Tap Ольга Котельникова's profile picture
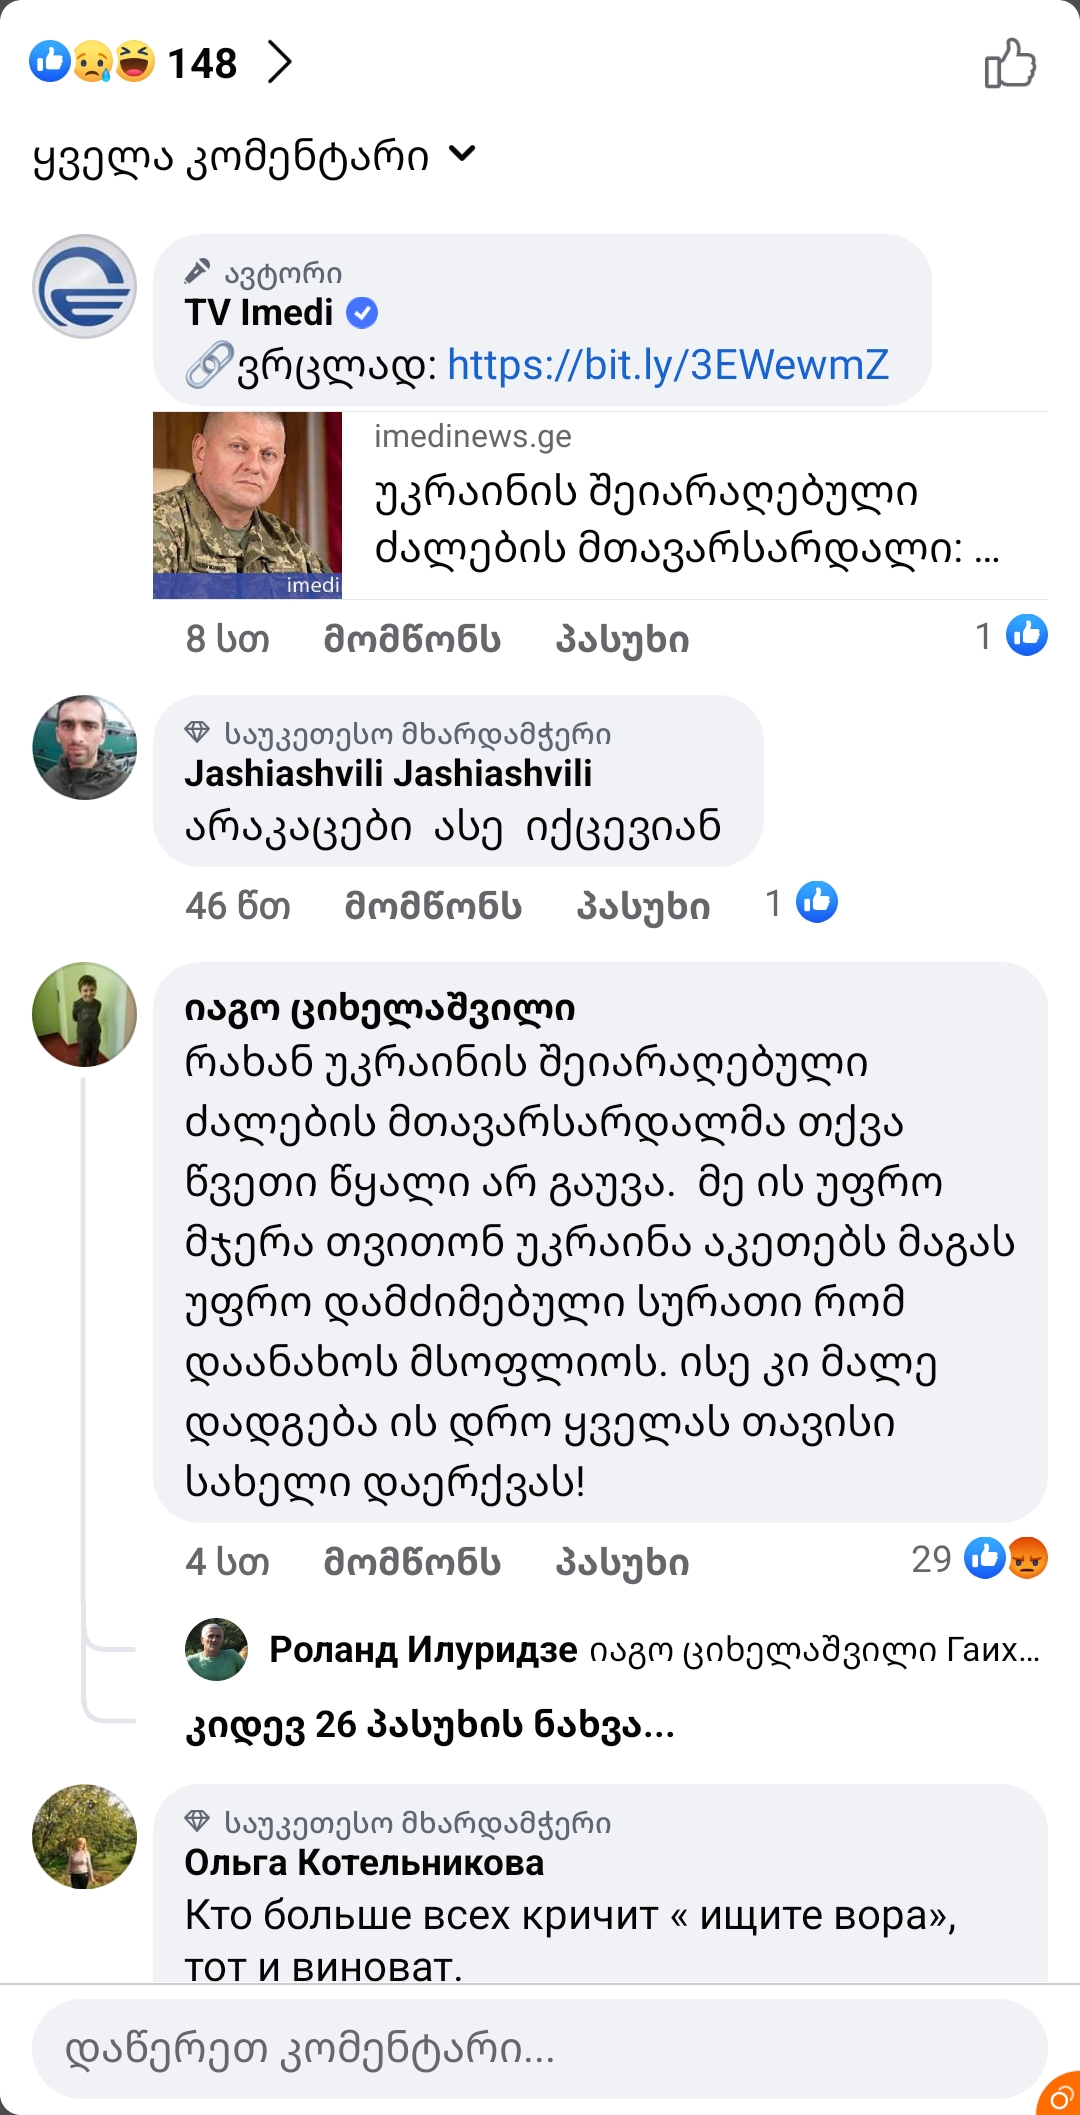Screen dimensions: 1080x2115 pyautogui.click(x=85, y=1836)
